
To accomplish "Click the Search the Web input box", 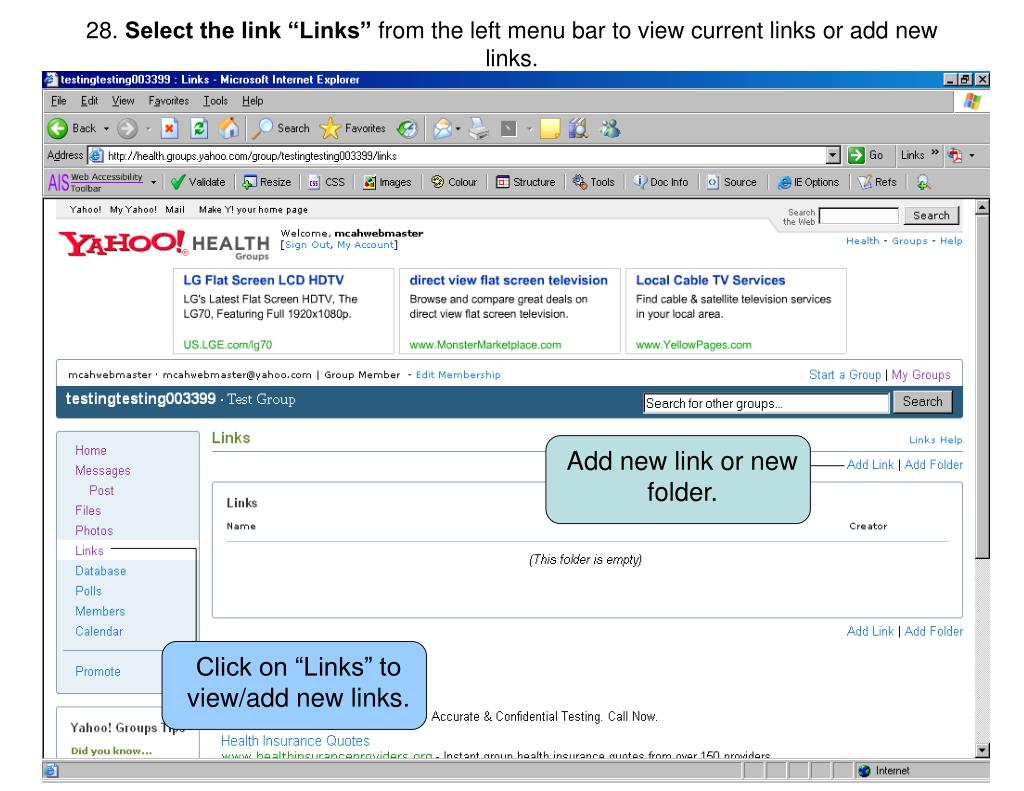I will click(859, 216).
